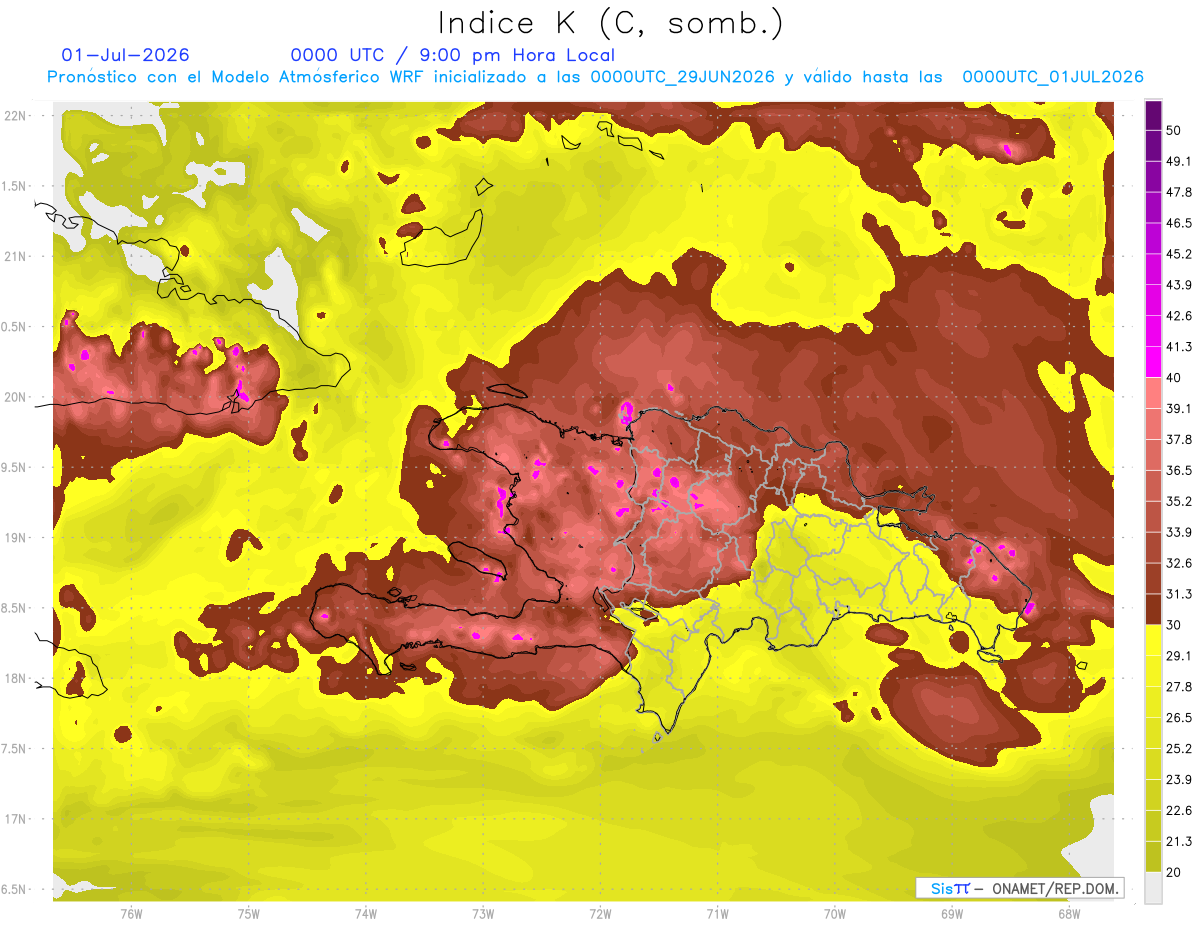
Task: Click the color scale value "41.3"
Action: click(1179, 347)
